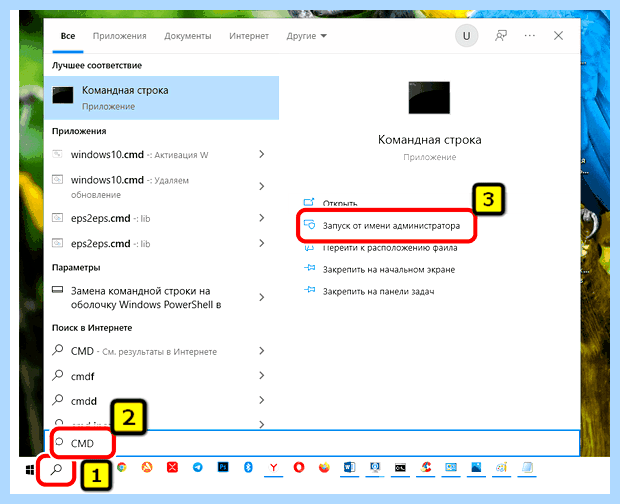
Task: Click the search box containing CMD
Action: pos(312,443)
